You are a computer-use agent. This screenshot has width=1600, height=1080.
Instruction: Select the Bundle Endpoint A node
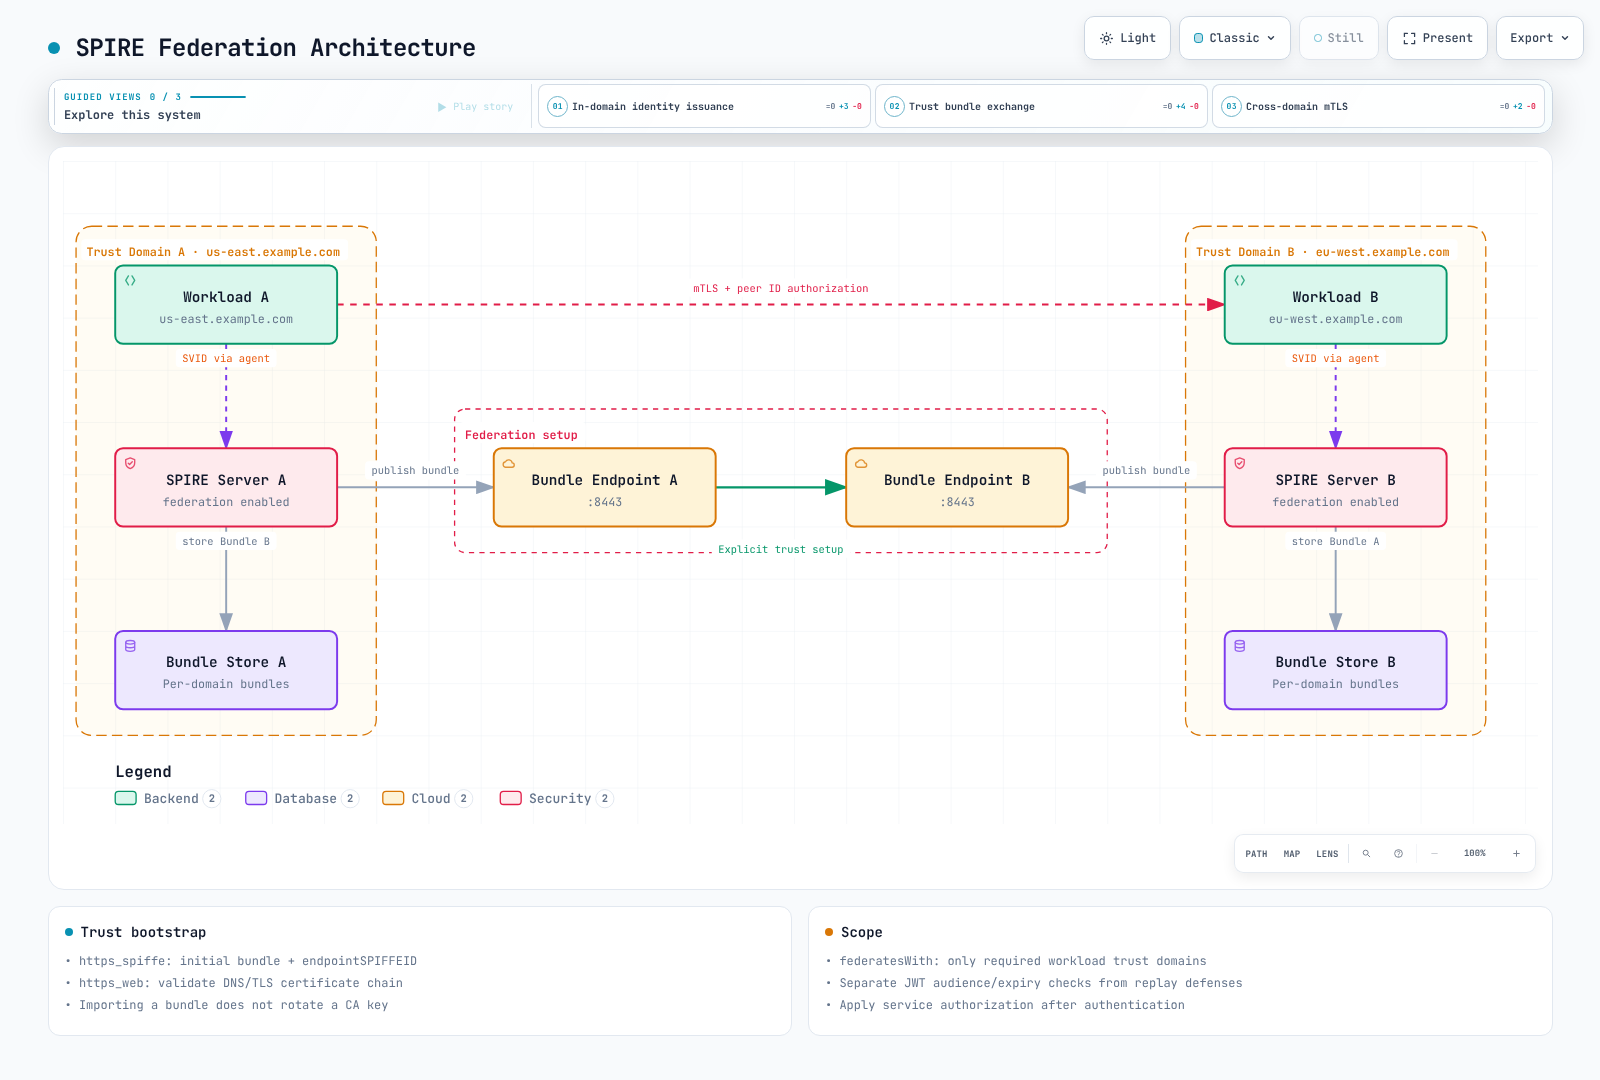click(605, 487)
